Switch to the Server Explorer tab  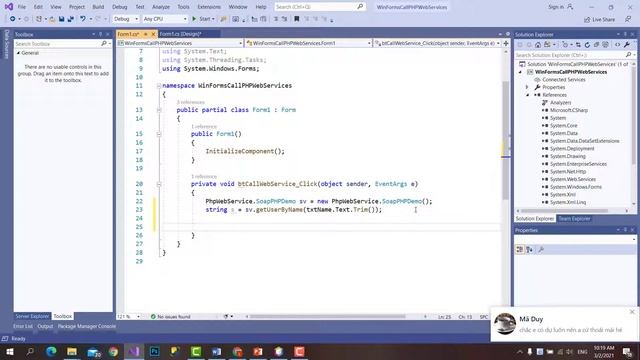pyautogui.click(x=32, y=316)
